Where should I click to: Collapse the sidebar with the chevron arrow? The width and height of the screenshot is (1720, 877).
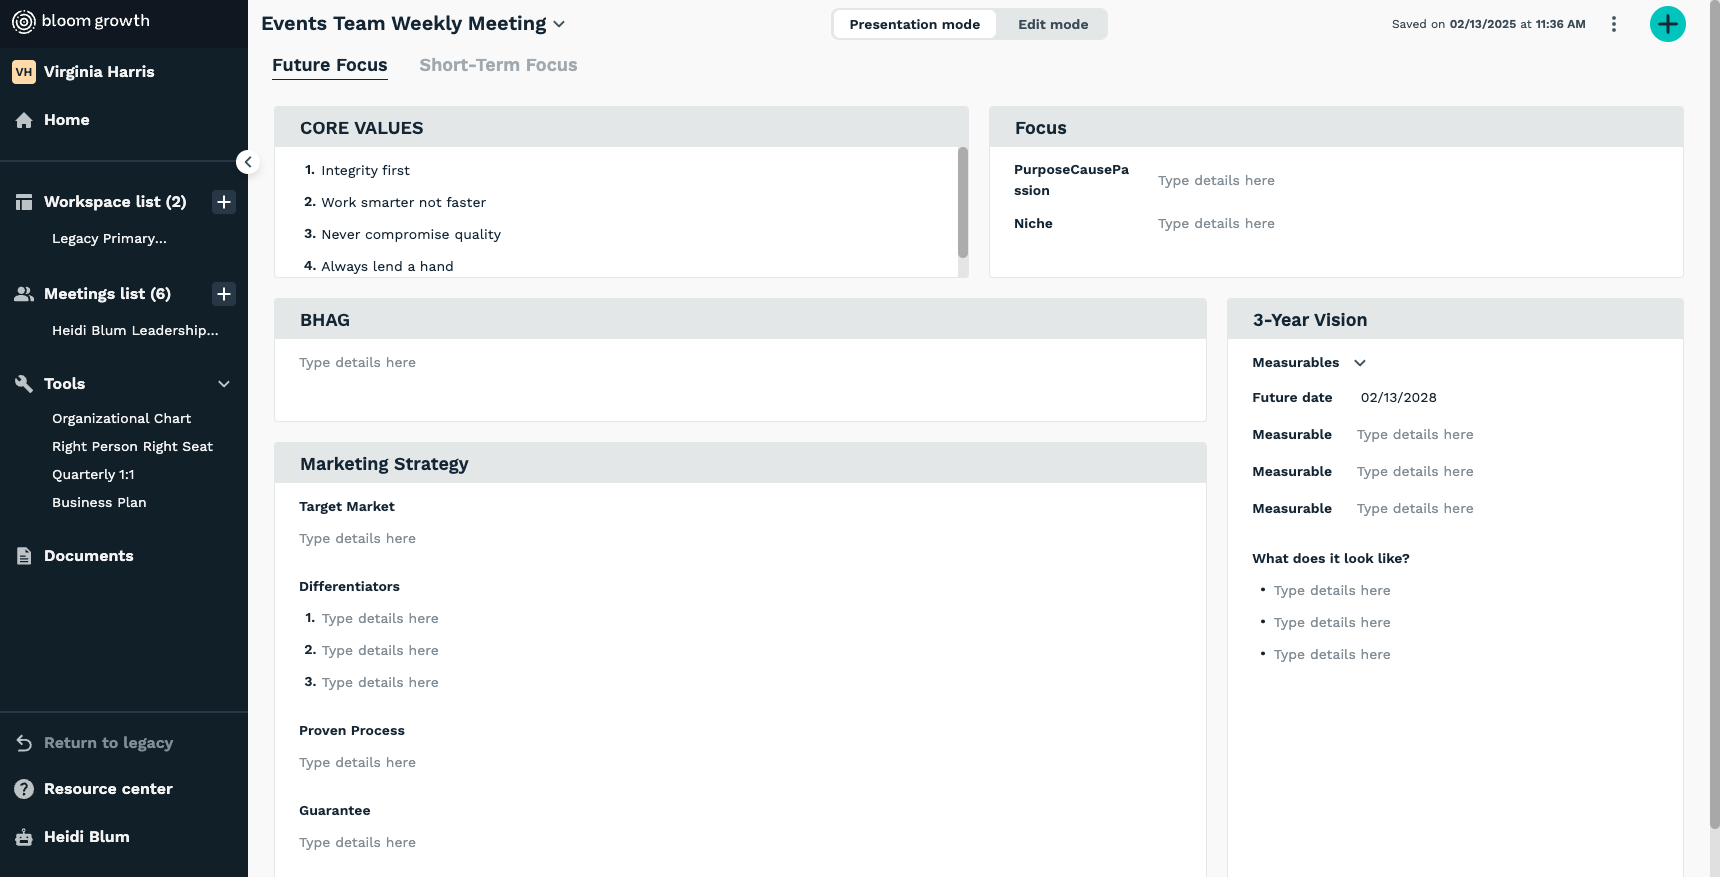click(x=248, y=162)
